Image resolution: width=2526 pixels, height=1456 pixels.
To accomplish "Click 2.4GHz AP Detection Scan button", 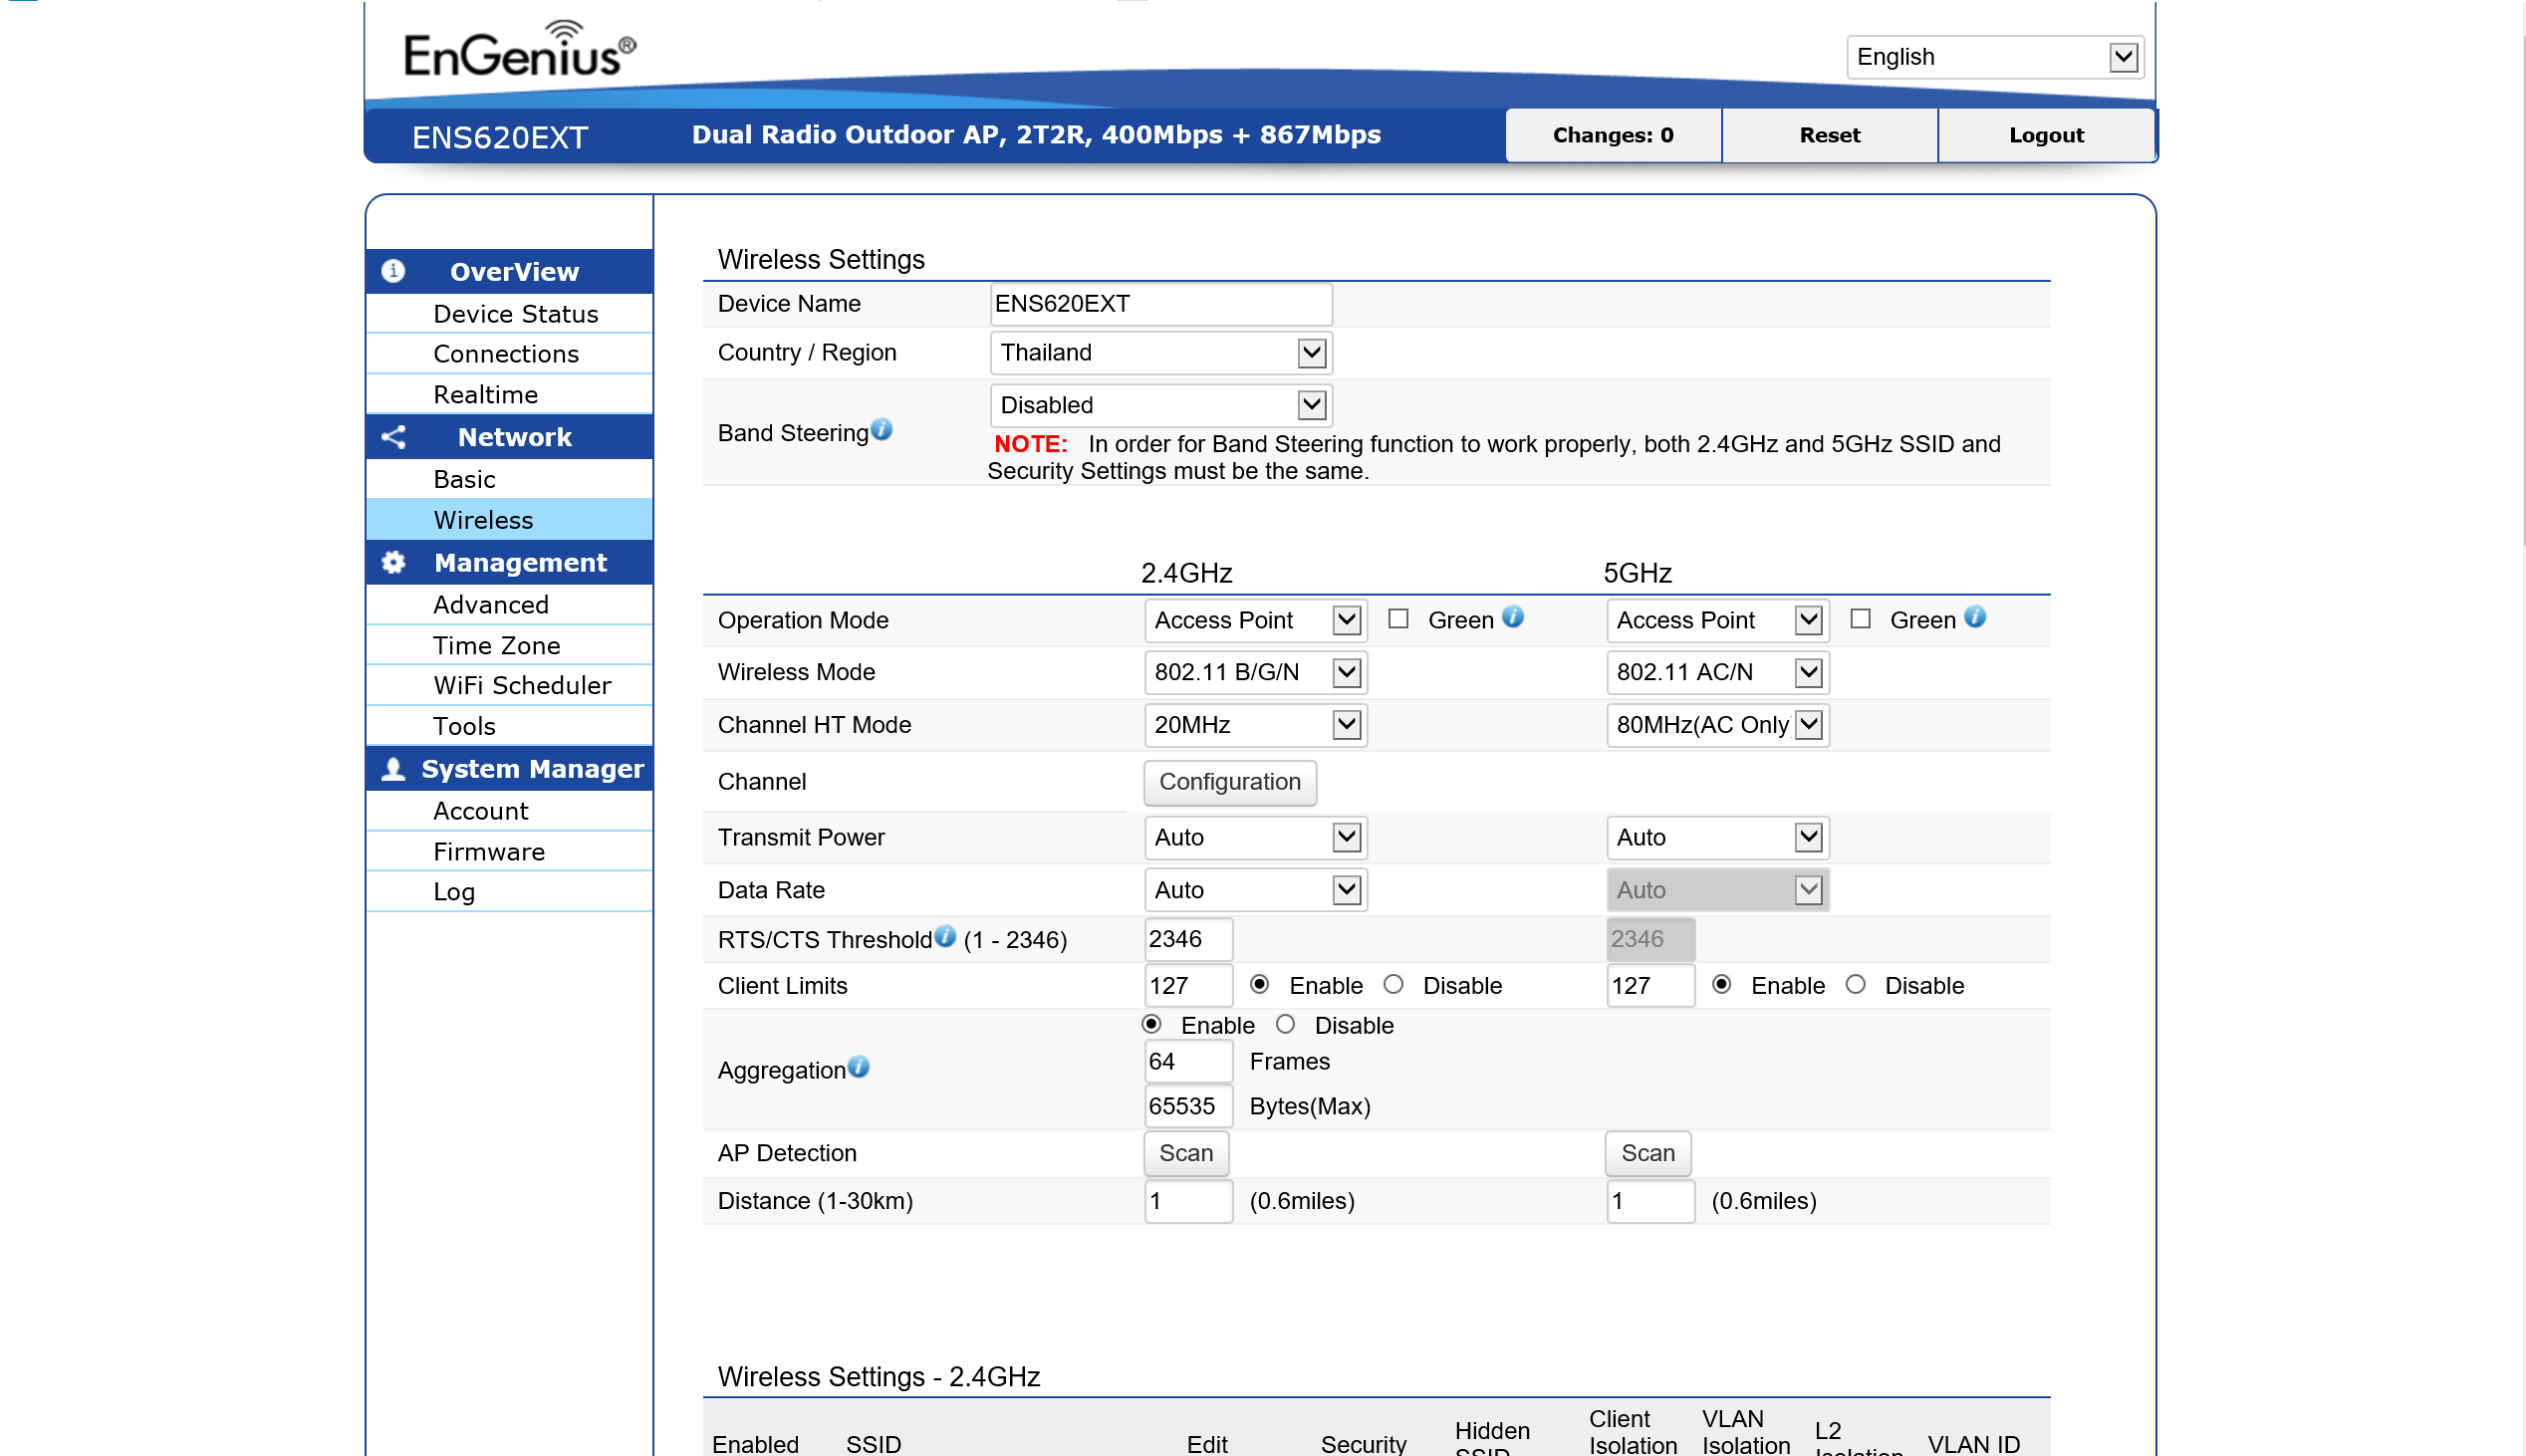I will click(1186, 1153).
